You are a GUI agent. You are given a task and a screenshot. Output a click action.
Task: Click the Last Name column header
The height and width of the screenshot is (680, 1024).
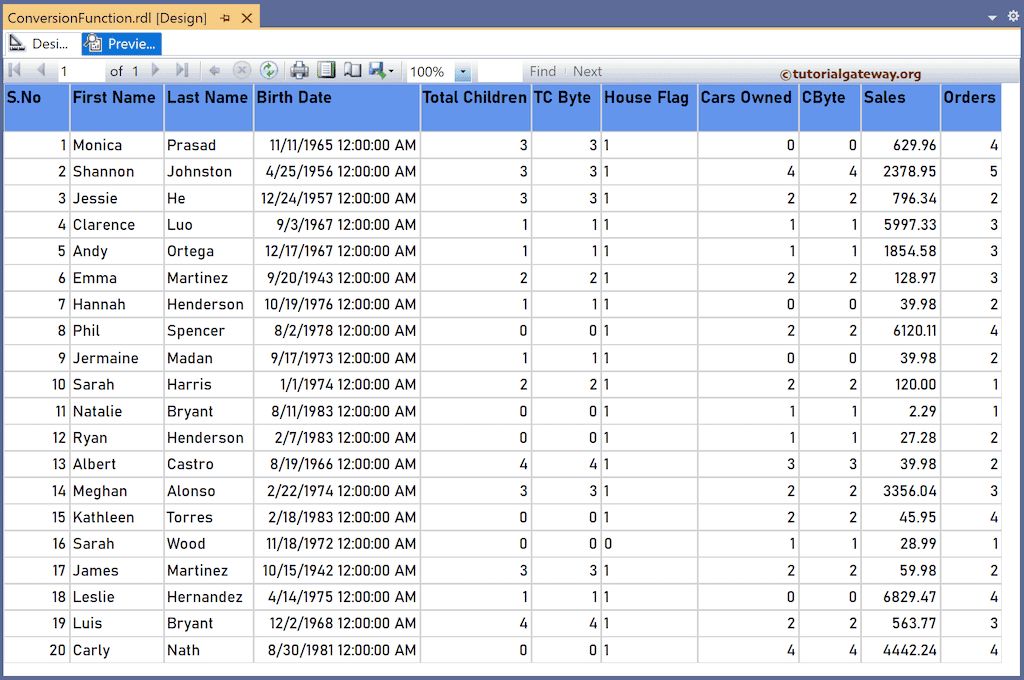[x=208, y=107]
